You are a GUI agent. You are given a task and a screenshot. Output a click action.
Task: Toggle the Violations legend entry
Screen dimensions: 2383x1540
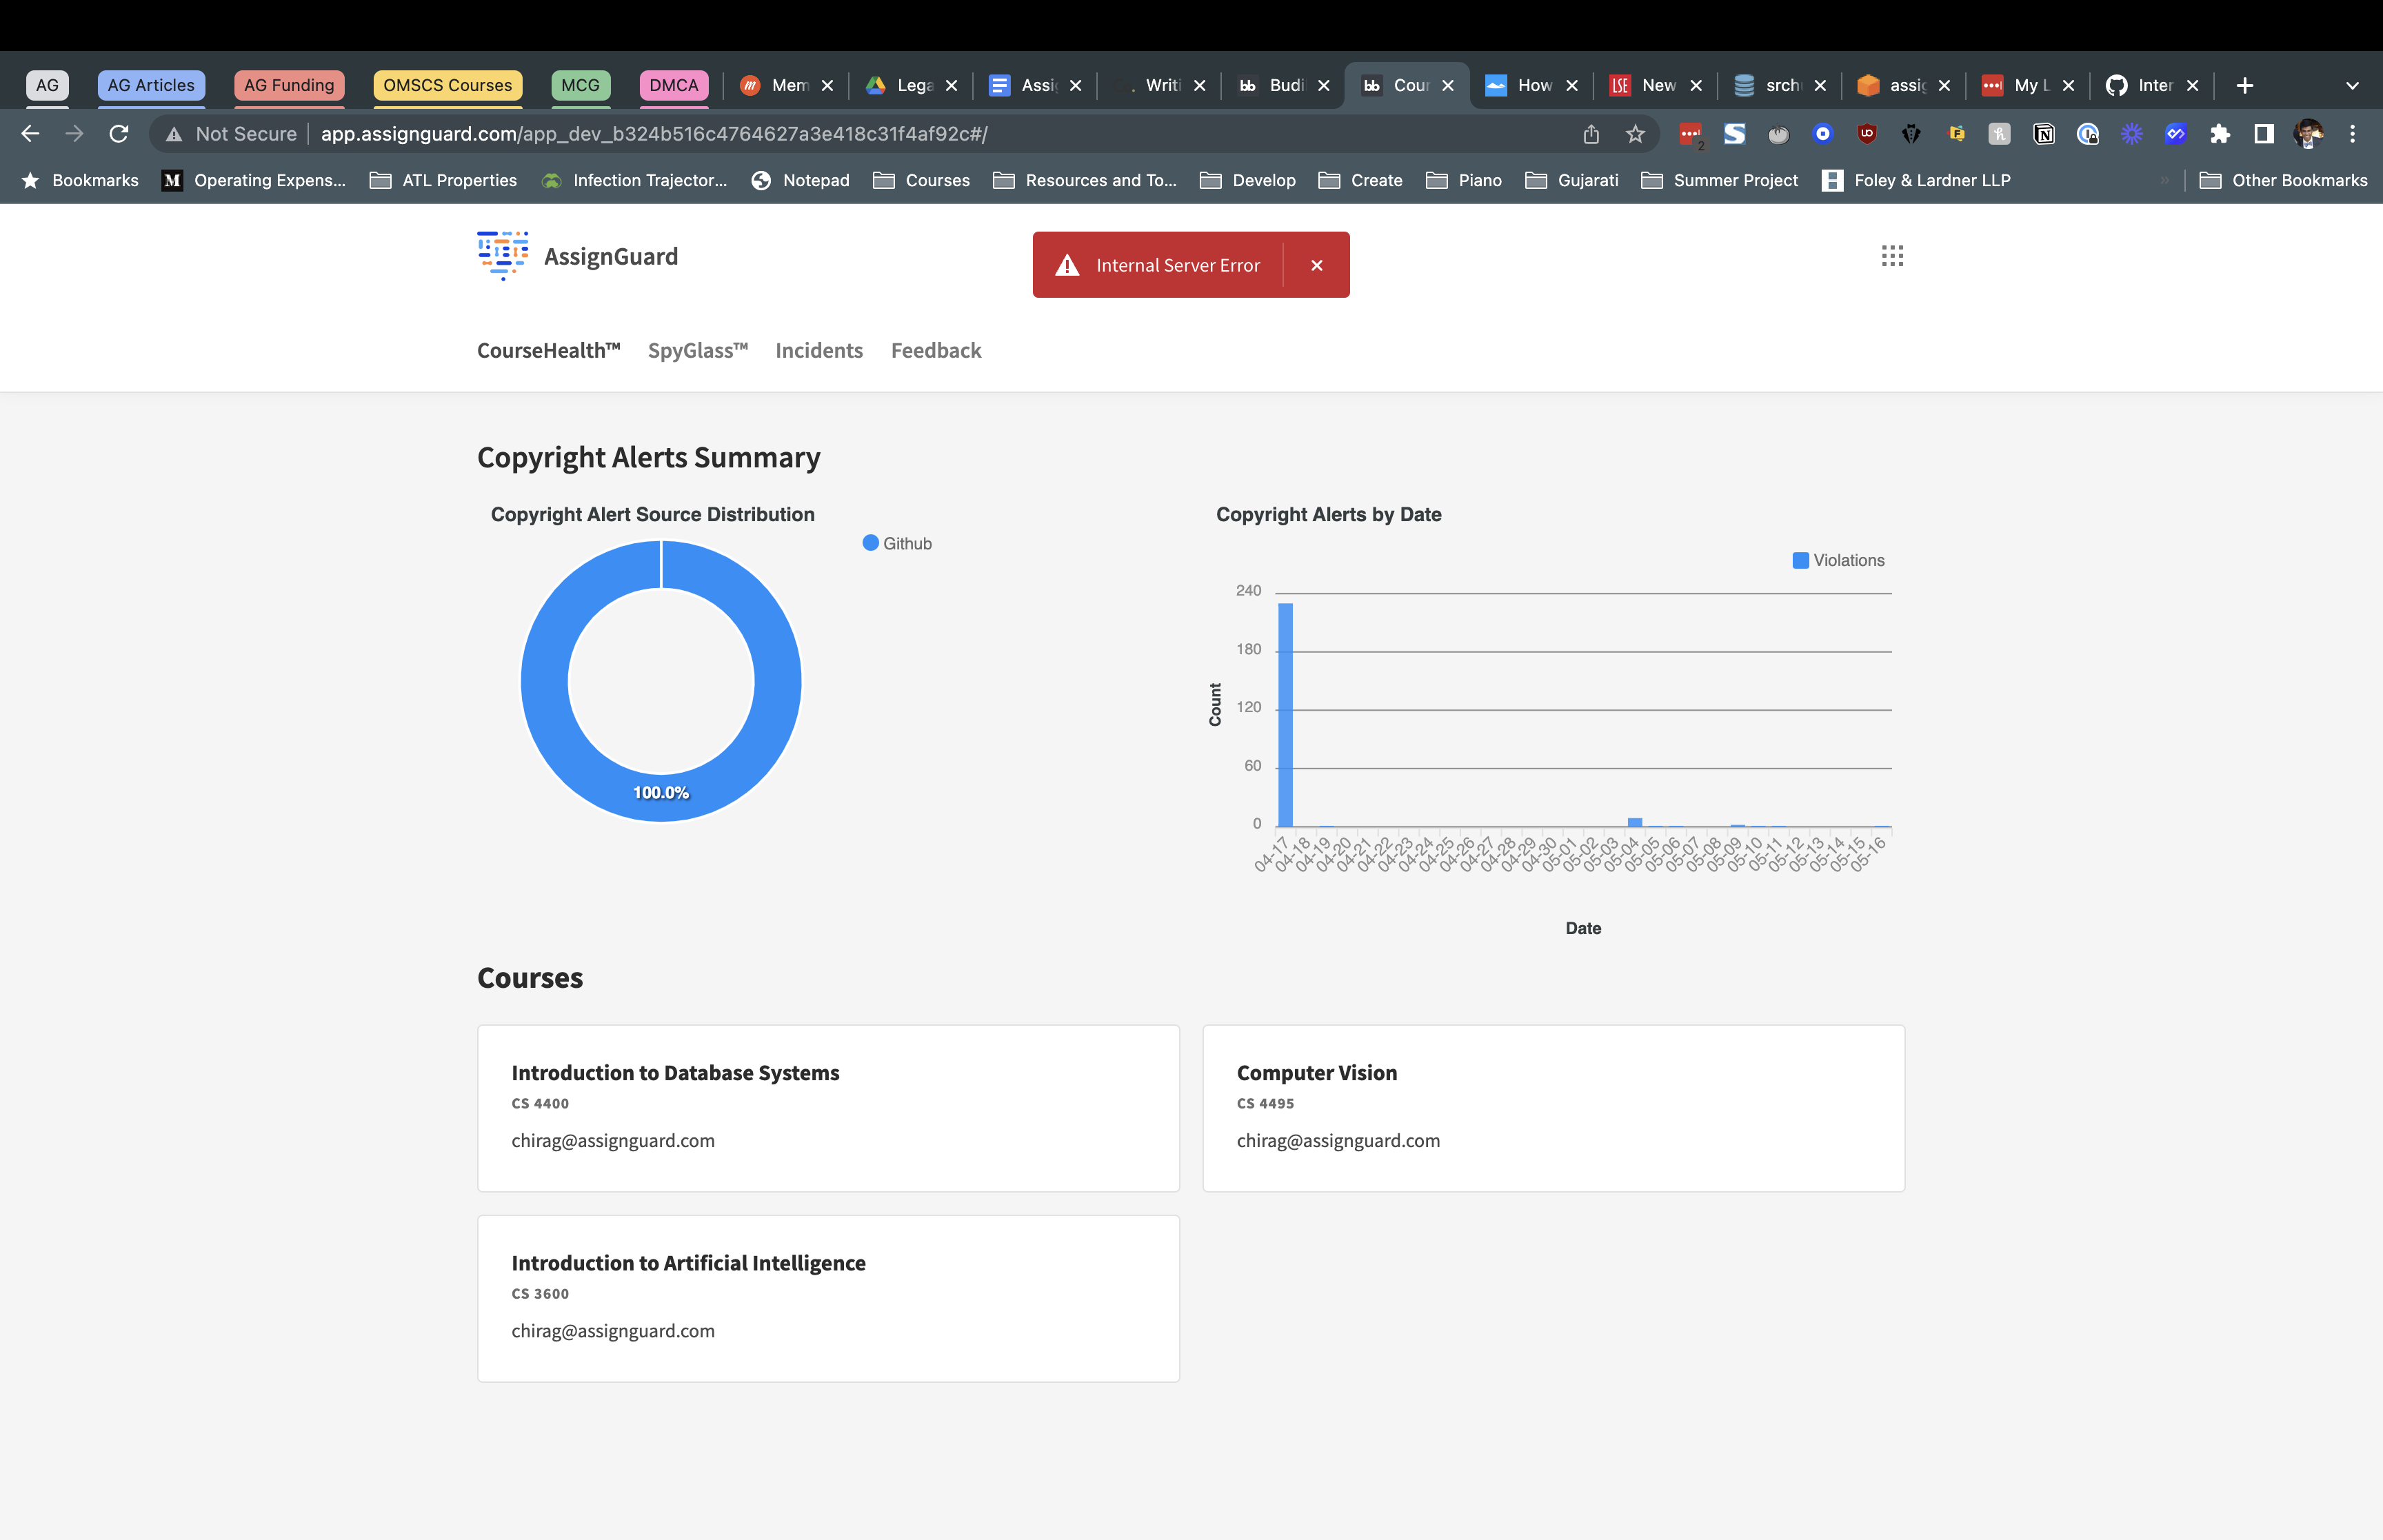point(1838,560)
